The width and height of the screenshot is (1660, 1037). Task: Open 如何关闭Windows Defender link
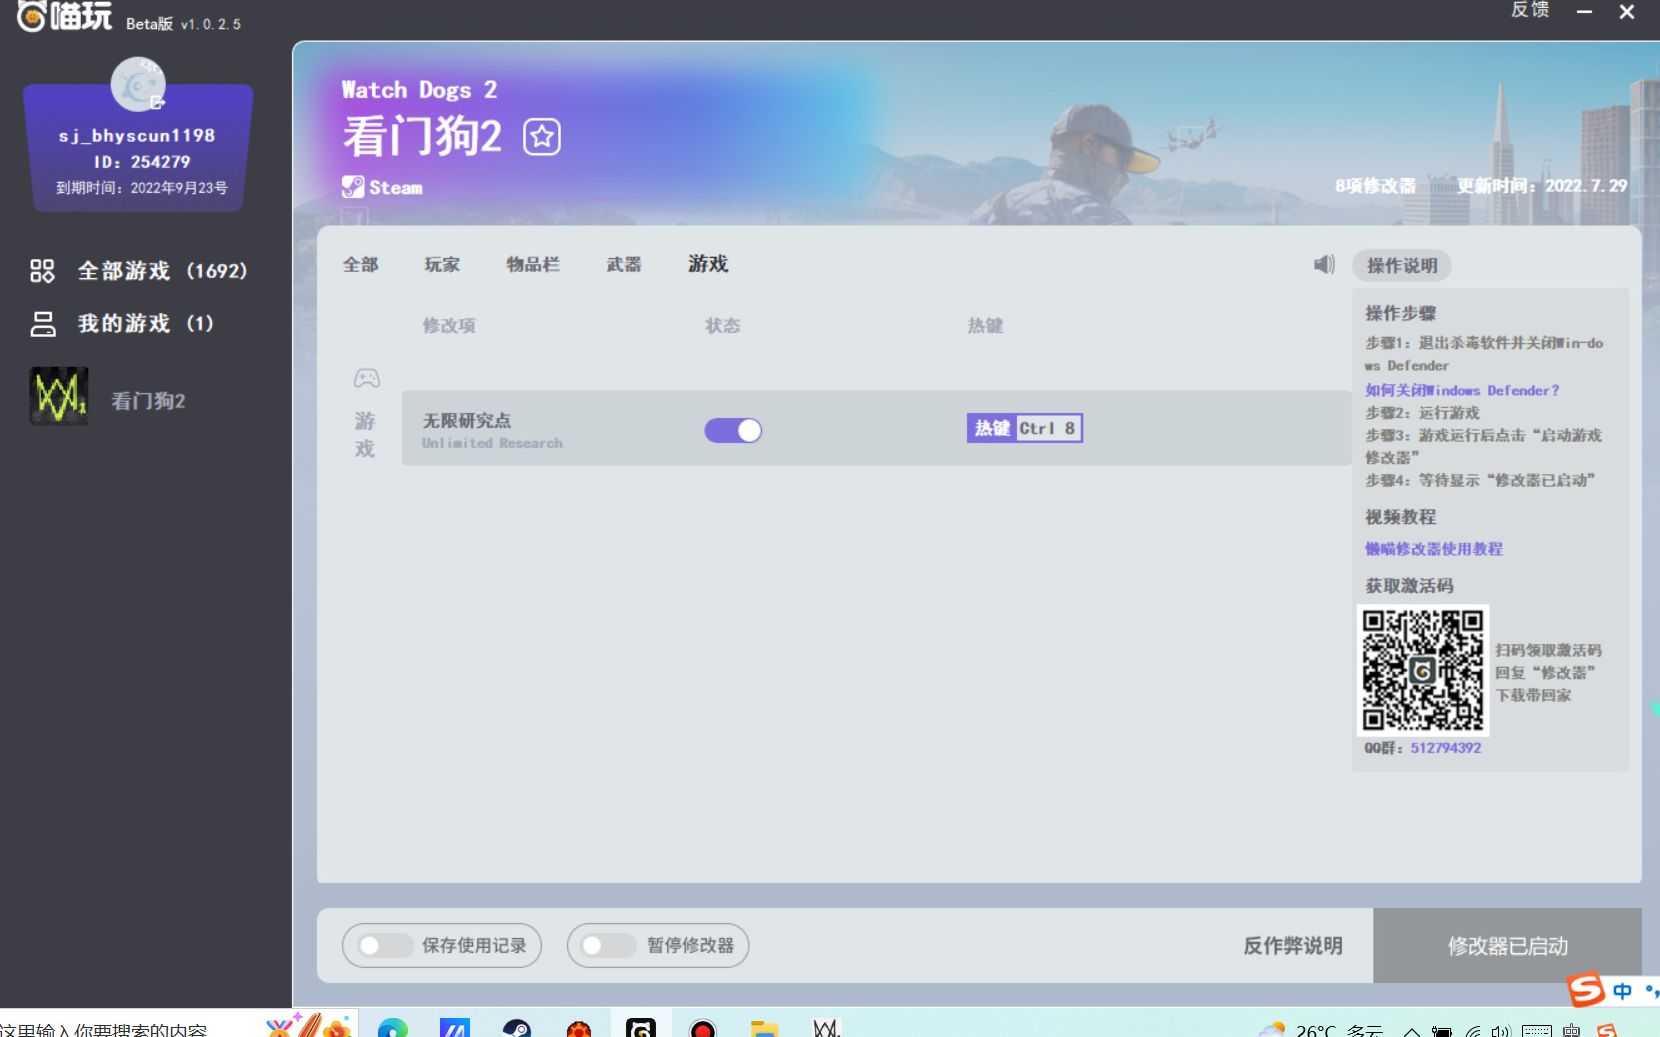coord(1460,390)
